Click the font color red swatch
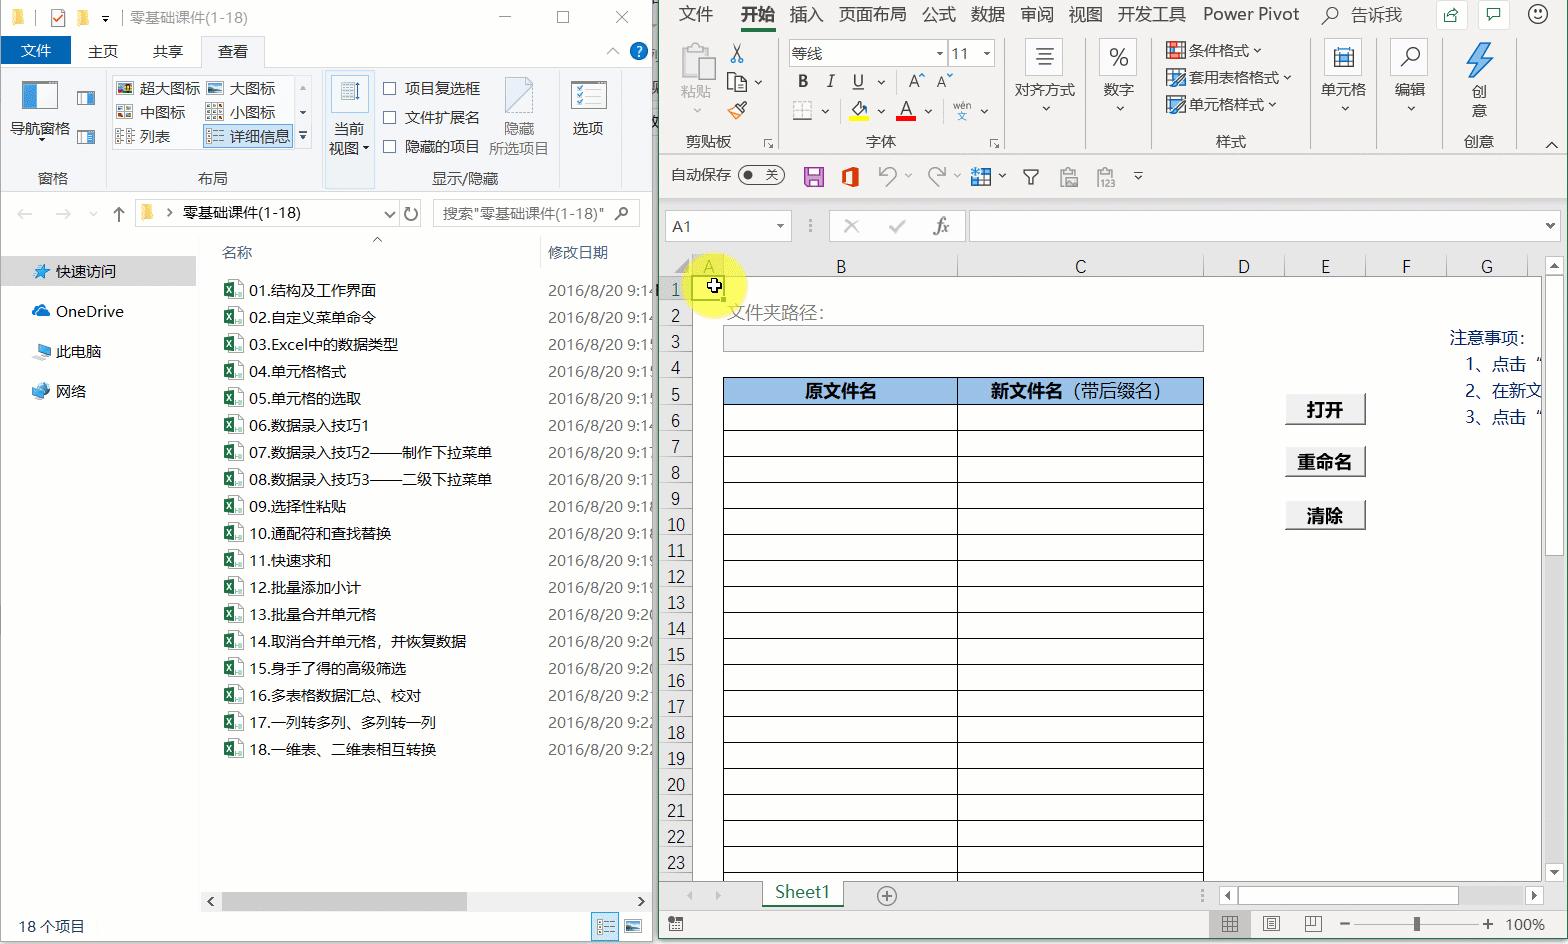This screenshot has height=944, width=1568. click(x=906, y=110)
